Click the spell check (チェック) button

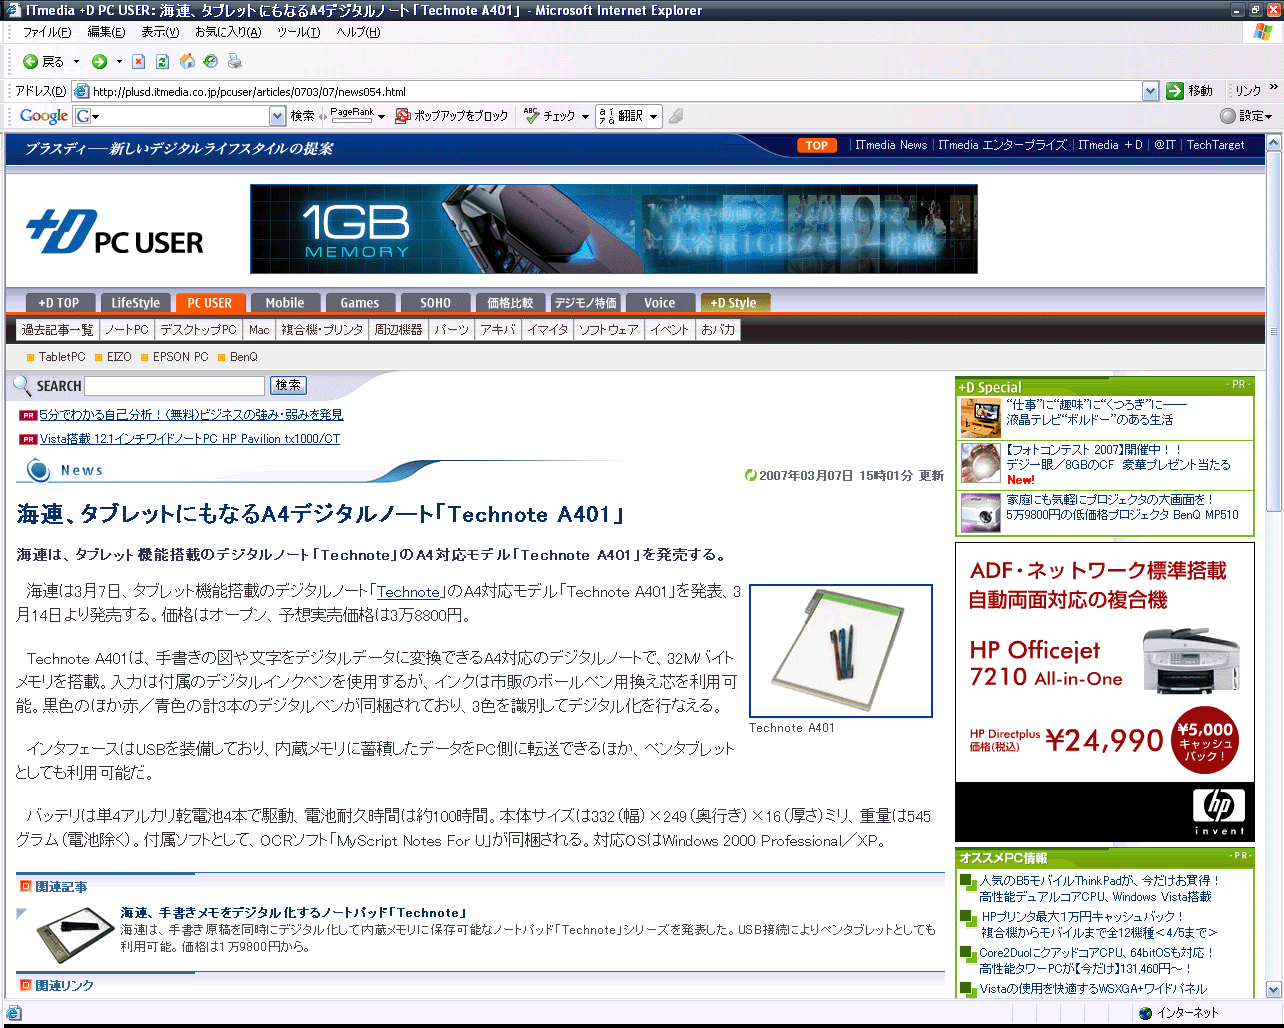click(550, 116)
